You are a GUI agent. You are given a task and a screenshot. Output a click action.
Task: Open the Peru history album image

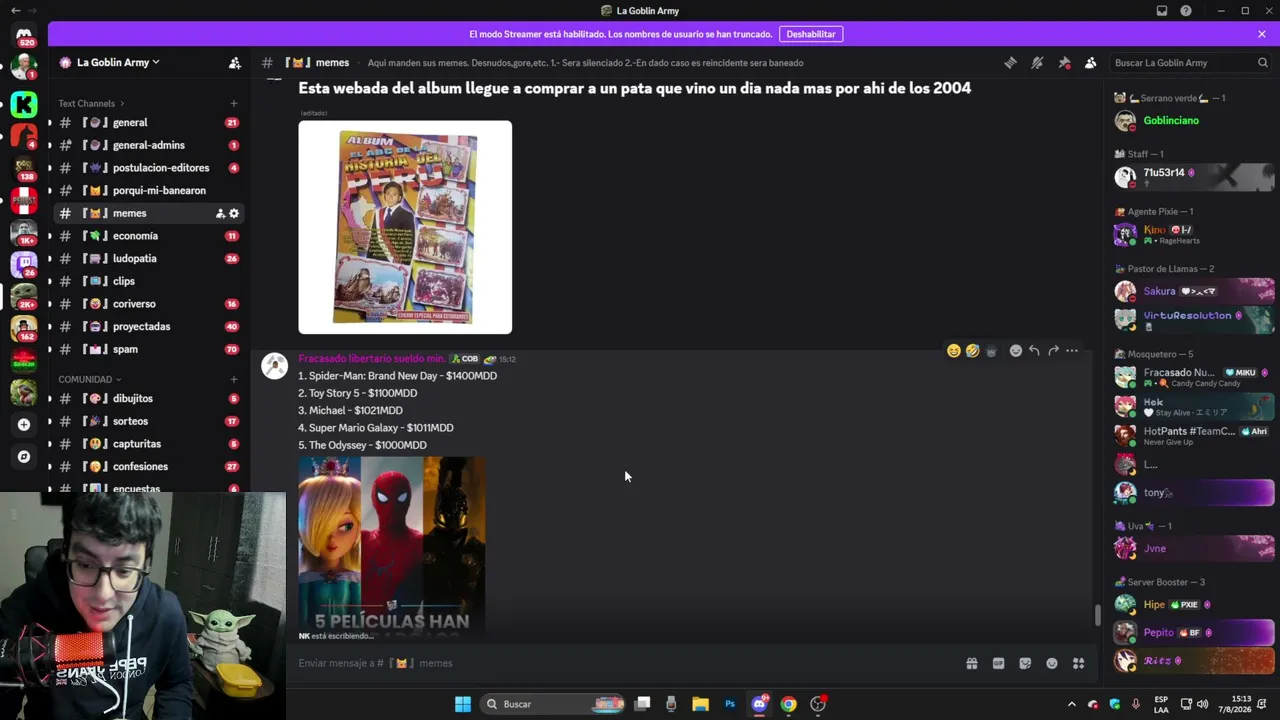click(405, 227)
